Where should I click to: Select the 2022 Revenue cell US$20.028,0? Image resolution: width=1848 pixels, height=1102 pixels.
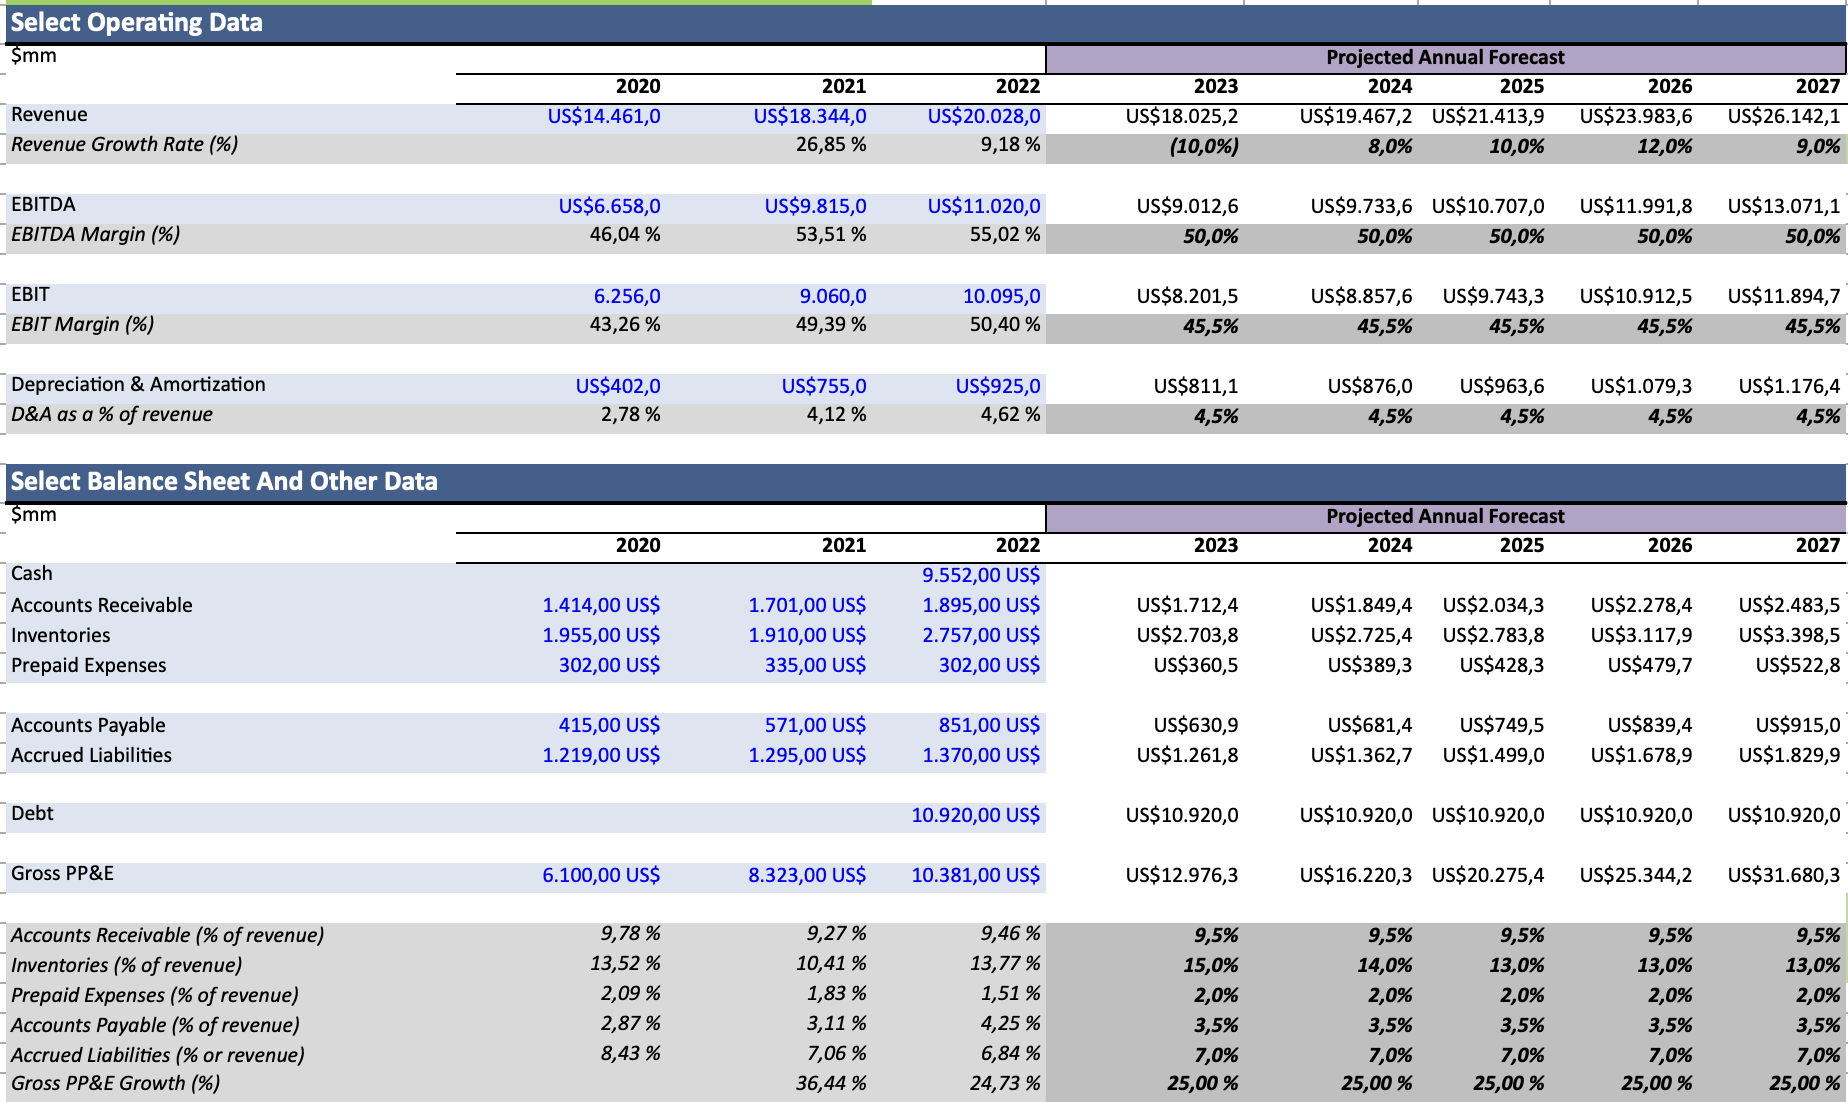(x=983, y=116)
